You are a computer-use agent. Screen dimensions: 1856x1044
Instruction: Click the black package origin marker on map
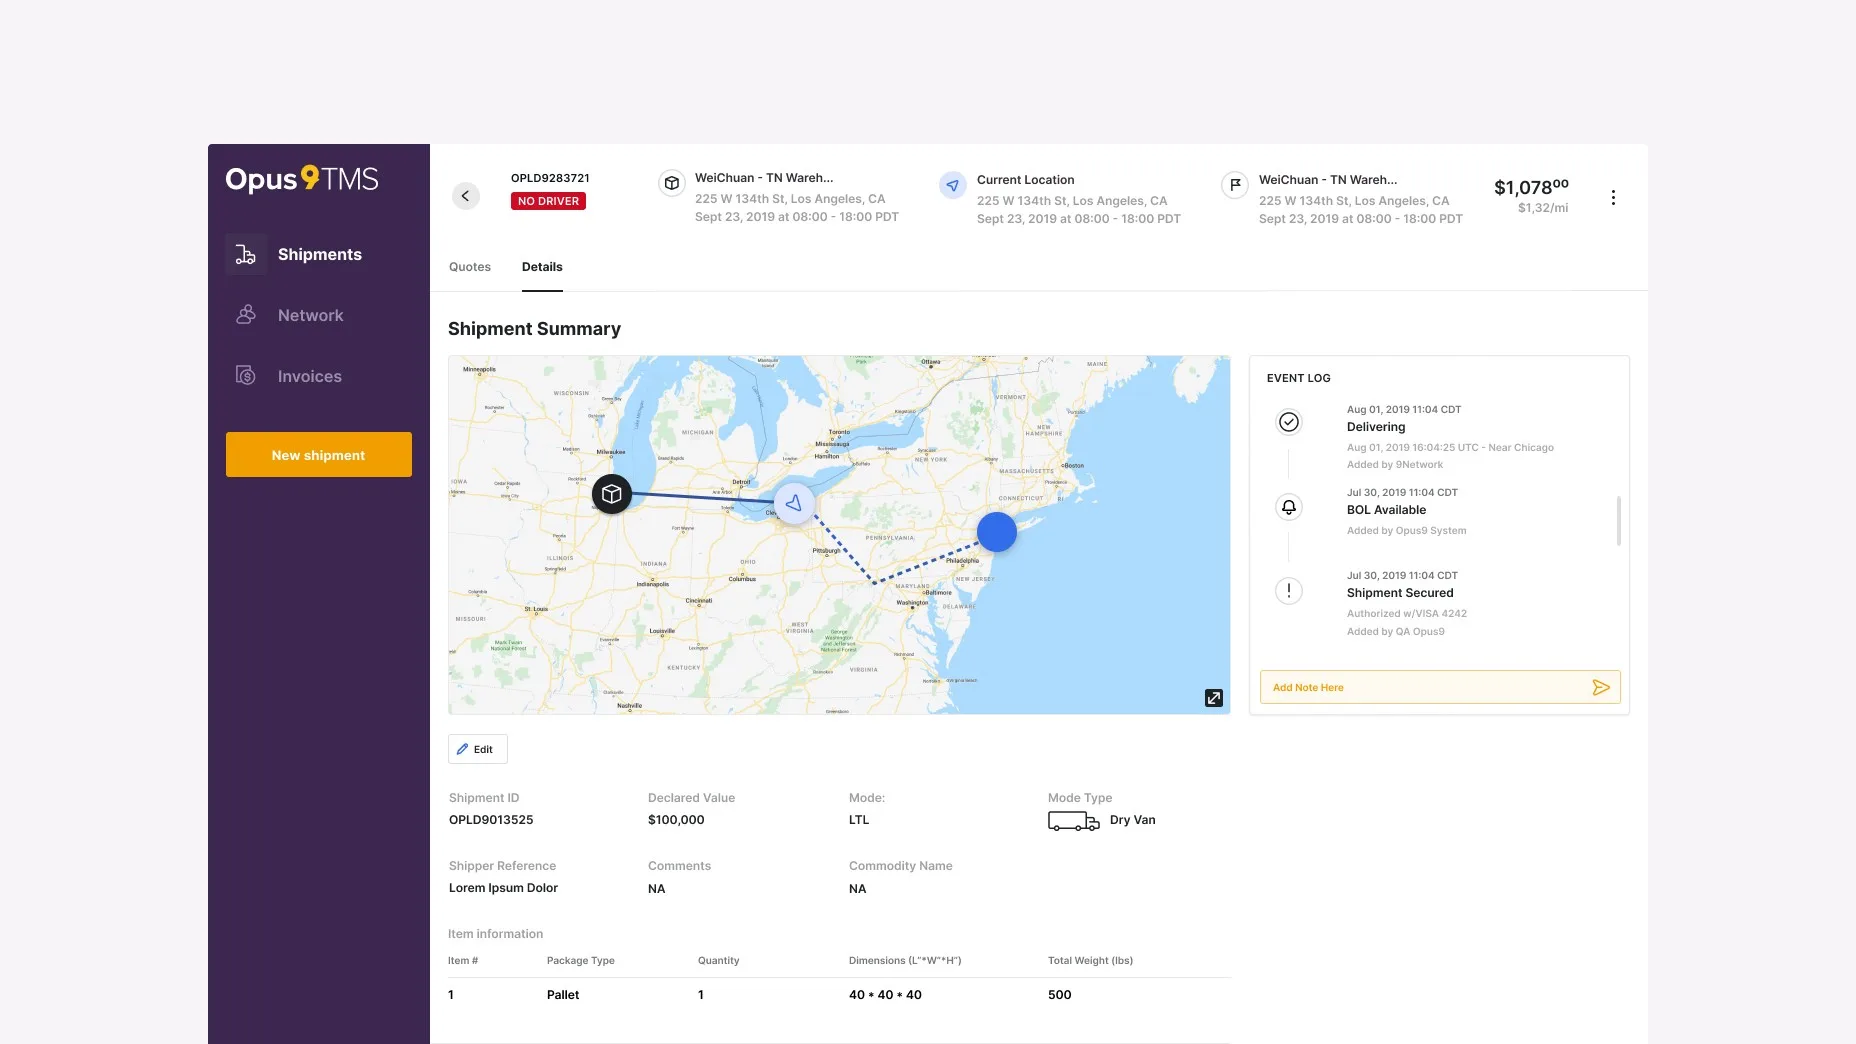[x=612, y=494]
